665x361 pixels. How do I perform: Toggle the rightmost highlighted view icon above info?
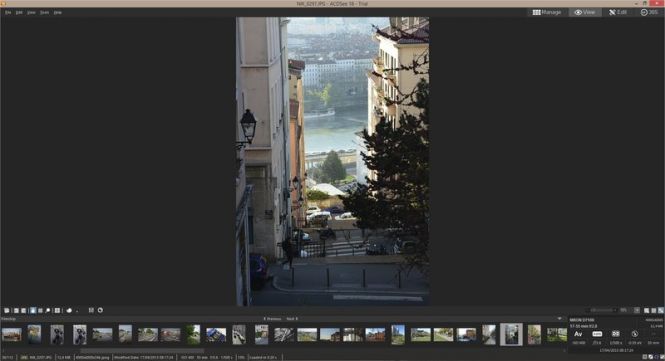pyautogui.click(x=661, y=311)
